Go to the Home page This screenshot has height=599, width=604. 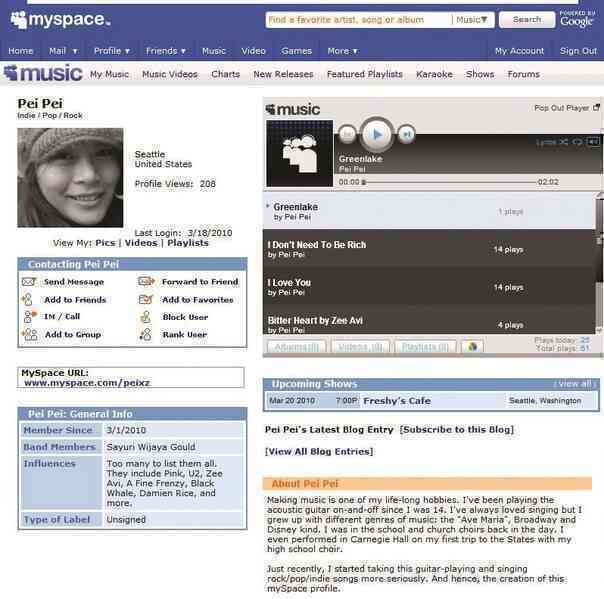(21, 51)
